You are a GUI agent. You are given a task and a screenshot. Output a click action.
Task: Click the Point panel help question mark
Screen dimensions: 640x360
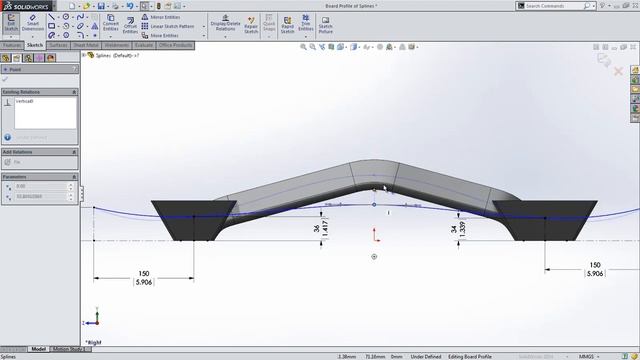click(75, 69)
